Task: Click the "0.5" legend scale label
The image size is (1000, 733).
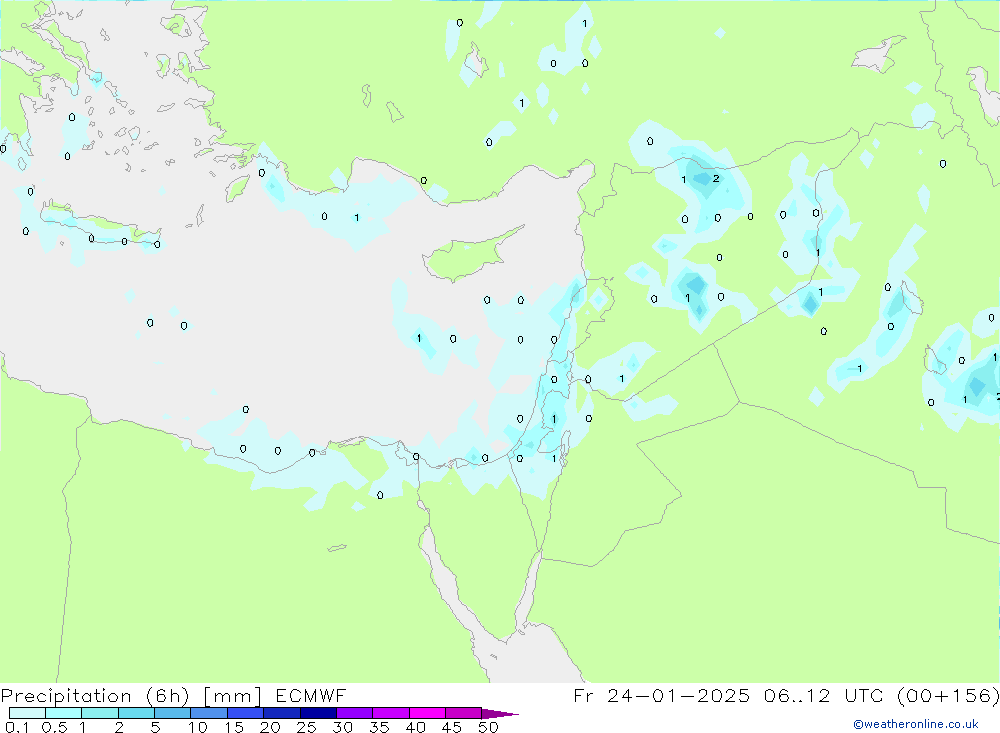Action: tap(54, 727)
